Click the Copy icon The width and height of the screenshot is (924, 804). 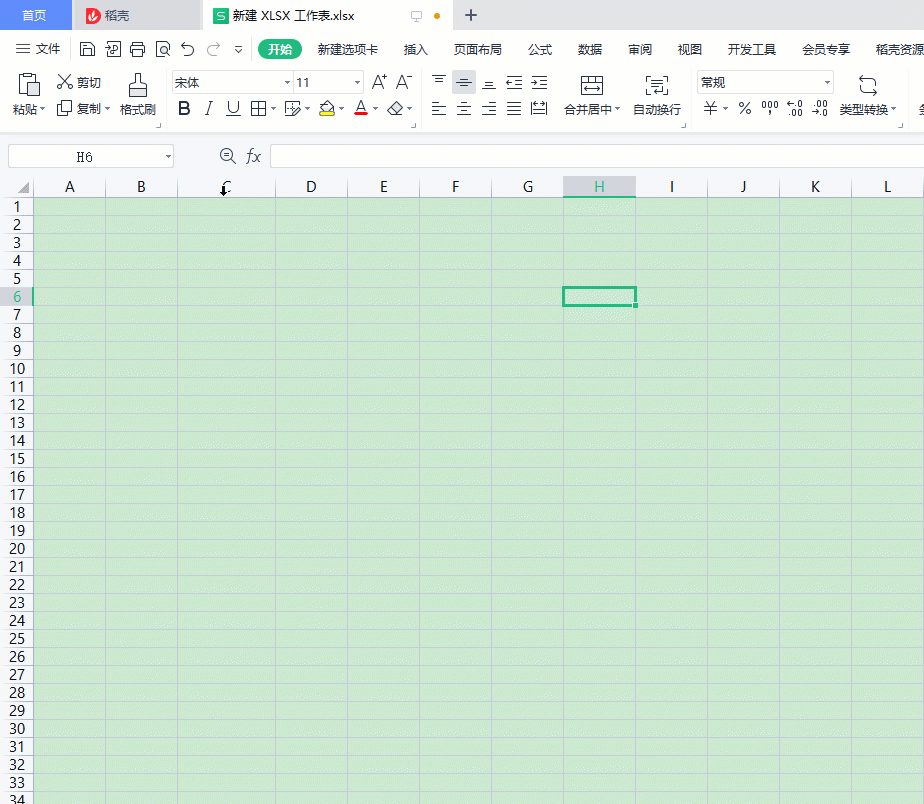(64, 108)
